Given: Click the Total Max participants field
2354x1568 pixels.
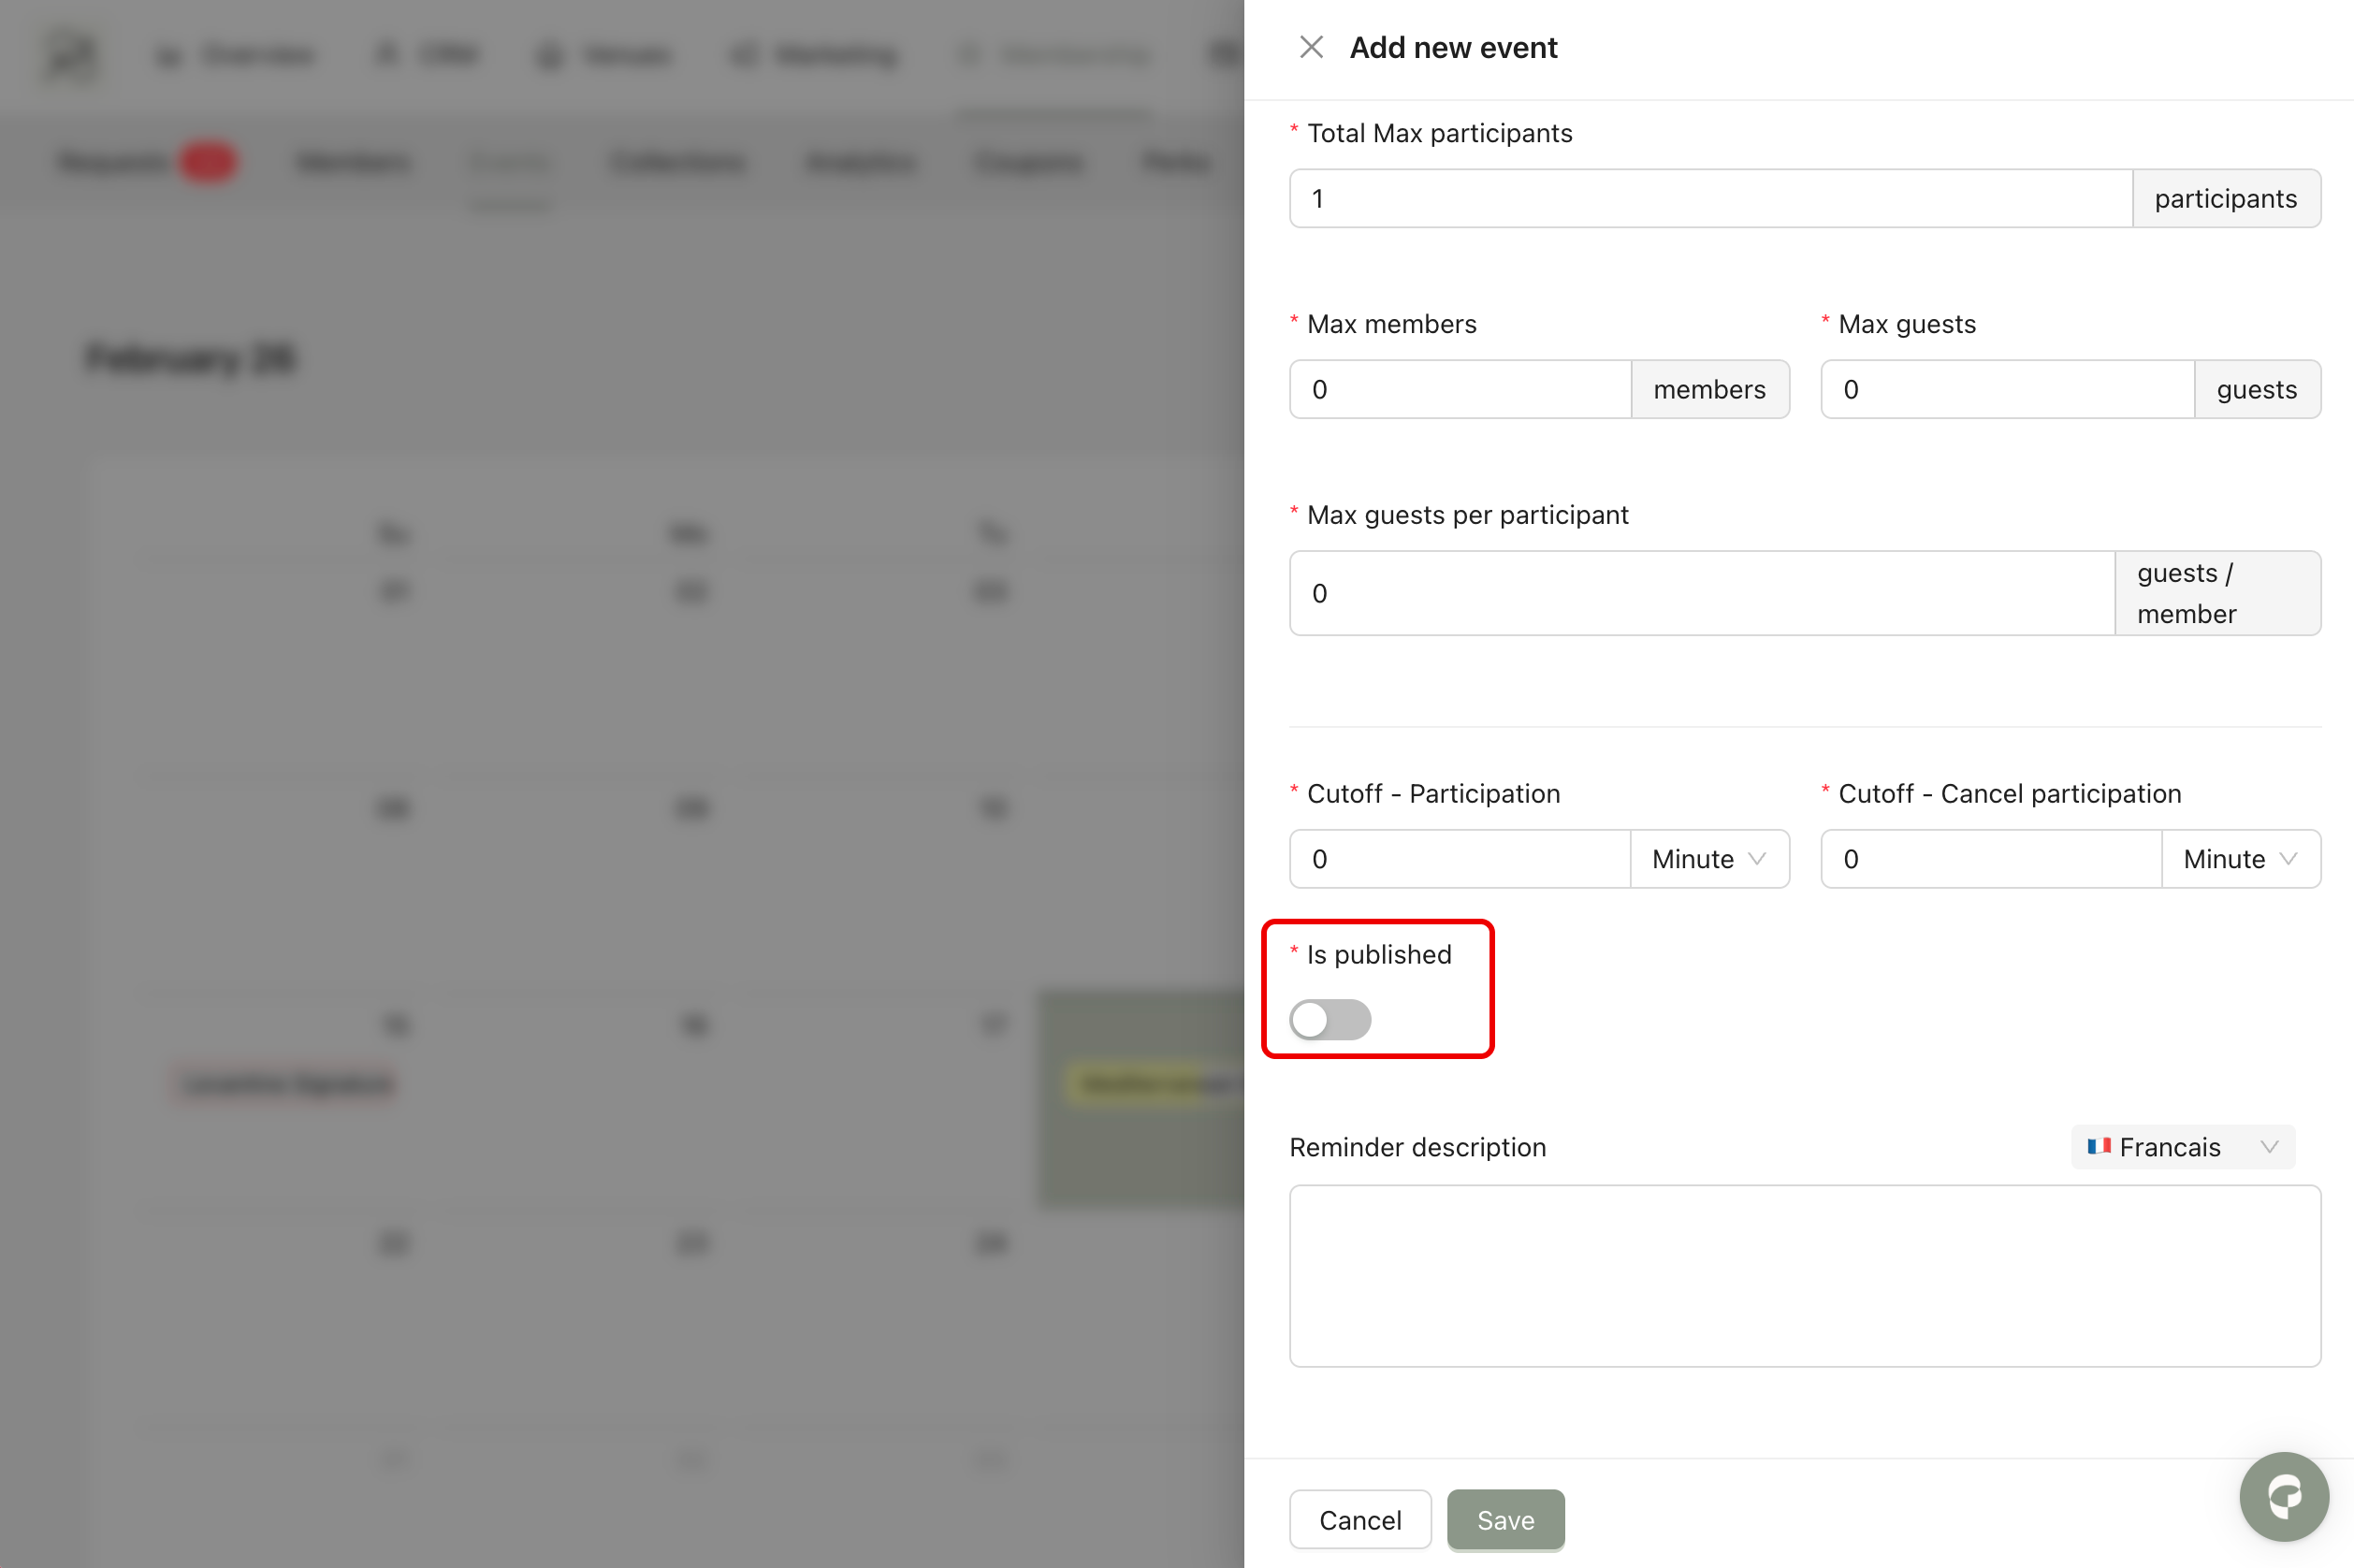Looking at the screenshot, I should (x=1710, y=199).
